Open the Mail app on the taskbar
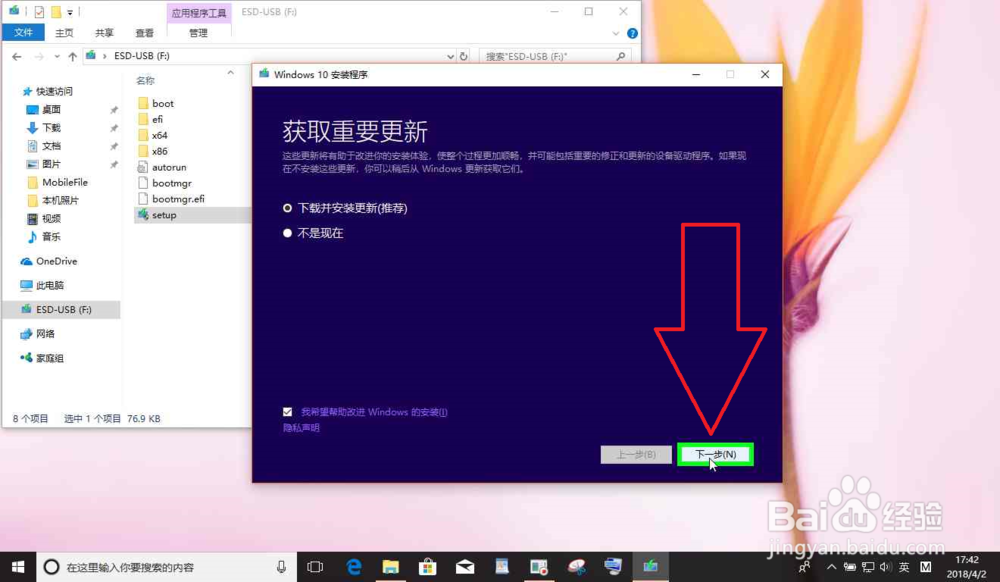Image resolution: width=1000 pixels, height=582 pixels. (x=464, y=566)
